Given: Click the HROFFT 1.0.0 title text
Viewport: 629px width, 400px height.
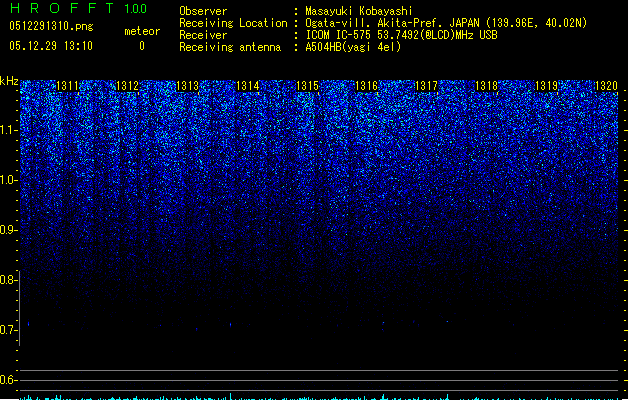Looking at the screenshot, I should (x=79, y=8).
